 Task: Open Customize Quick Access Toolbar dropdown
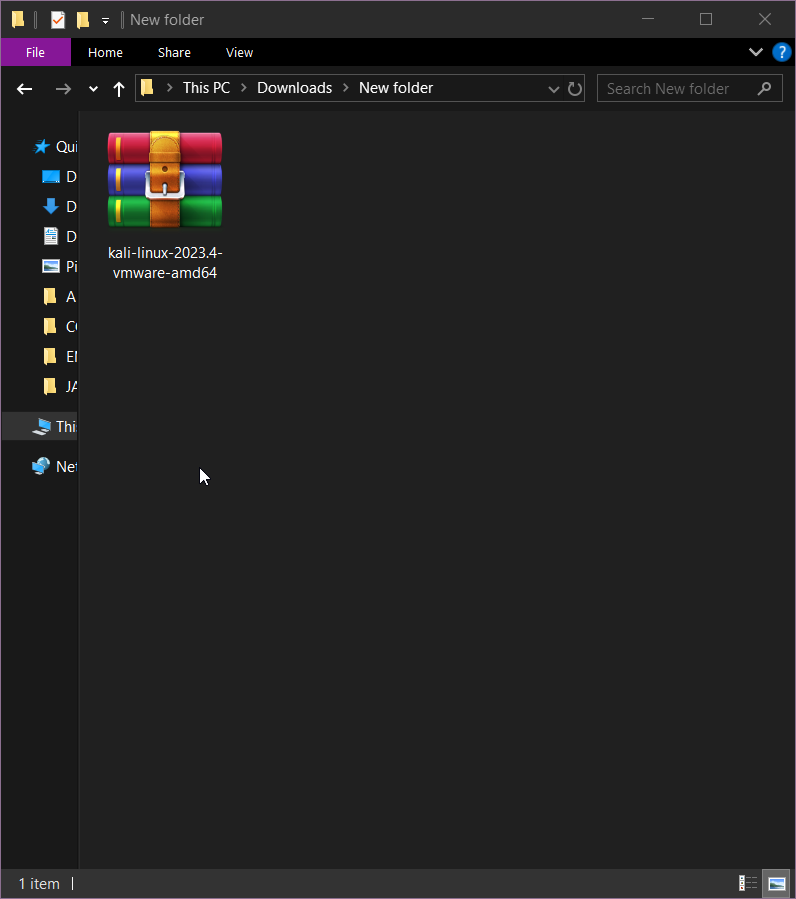105,20
